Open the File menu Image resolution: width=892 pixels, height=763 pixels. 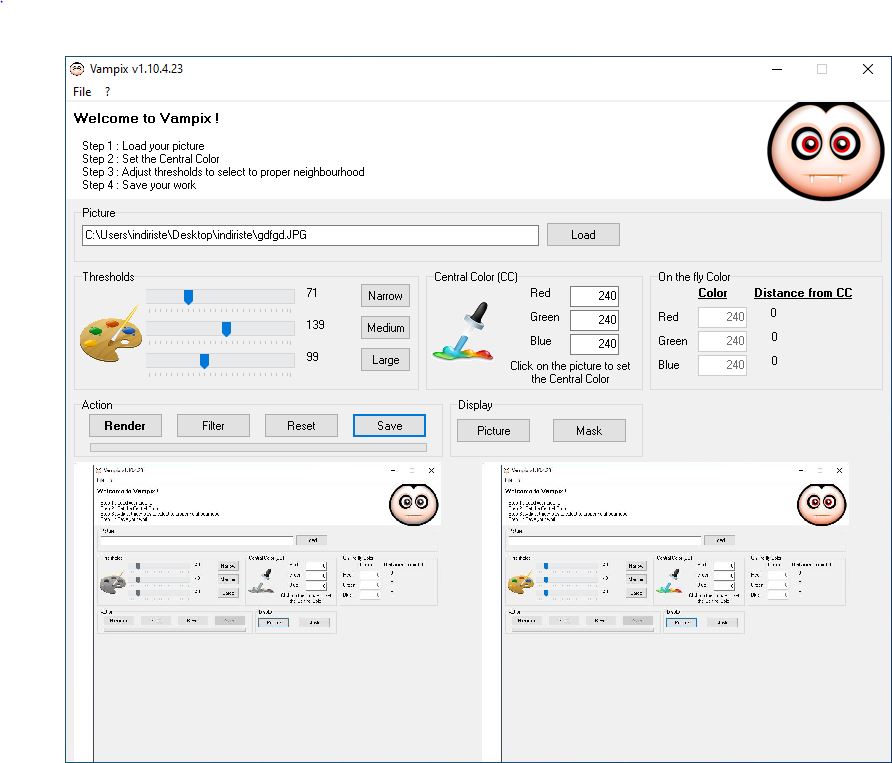point(82,92)
